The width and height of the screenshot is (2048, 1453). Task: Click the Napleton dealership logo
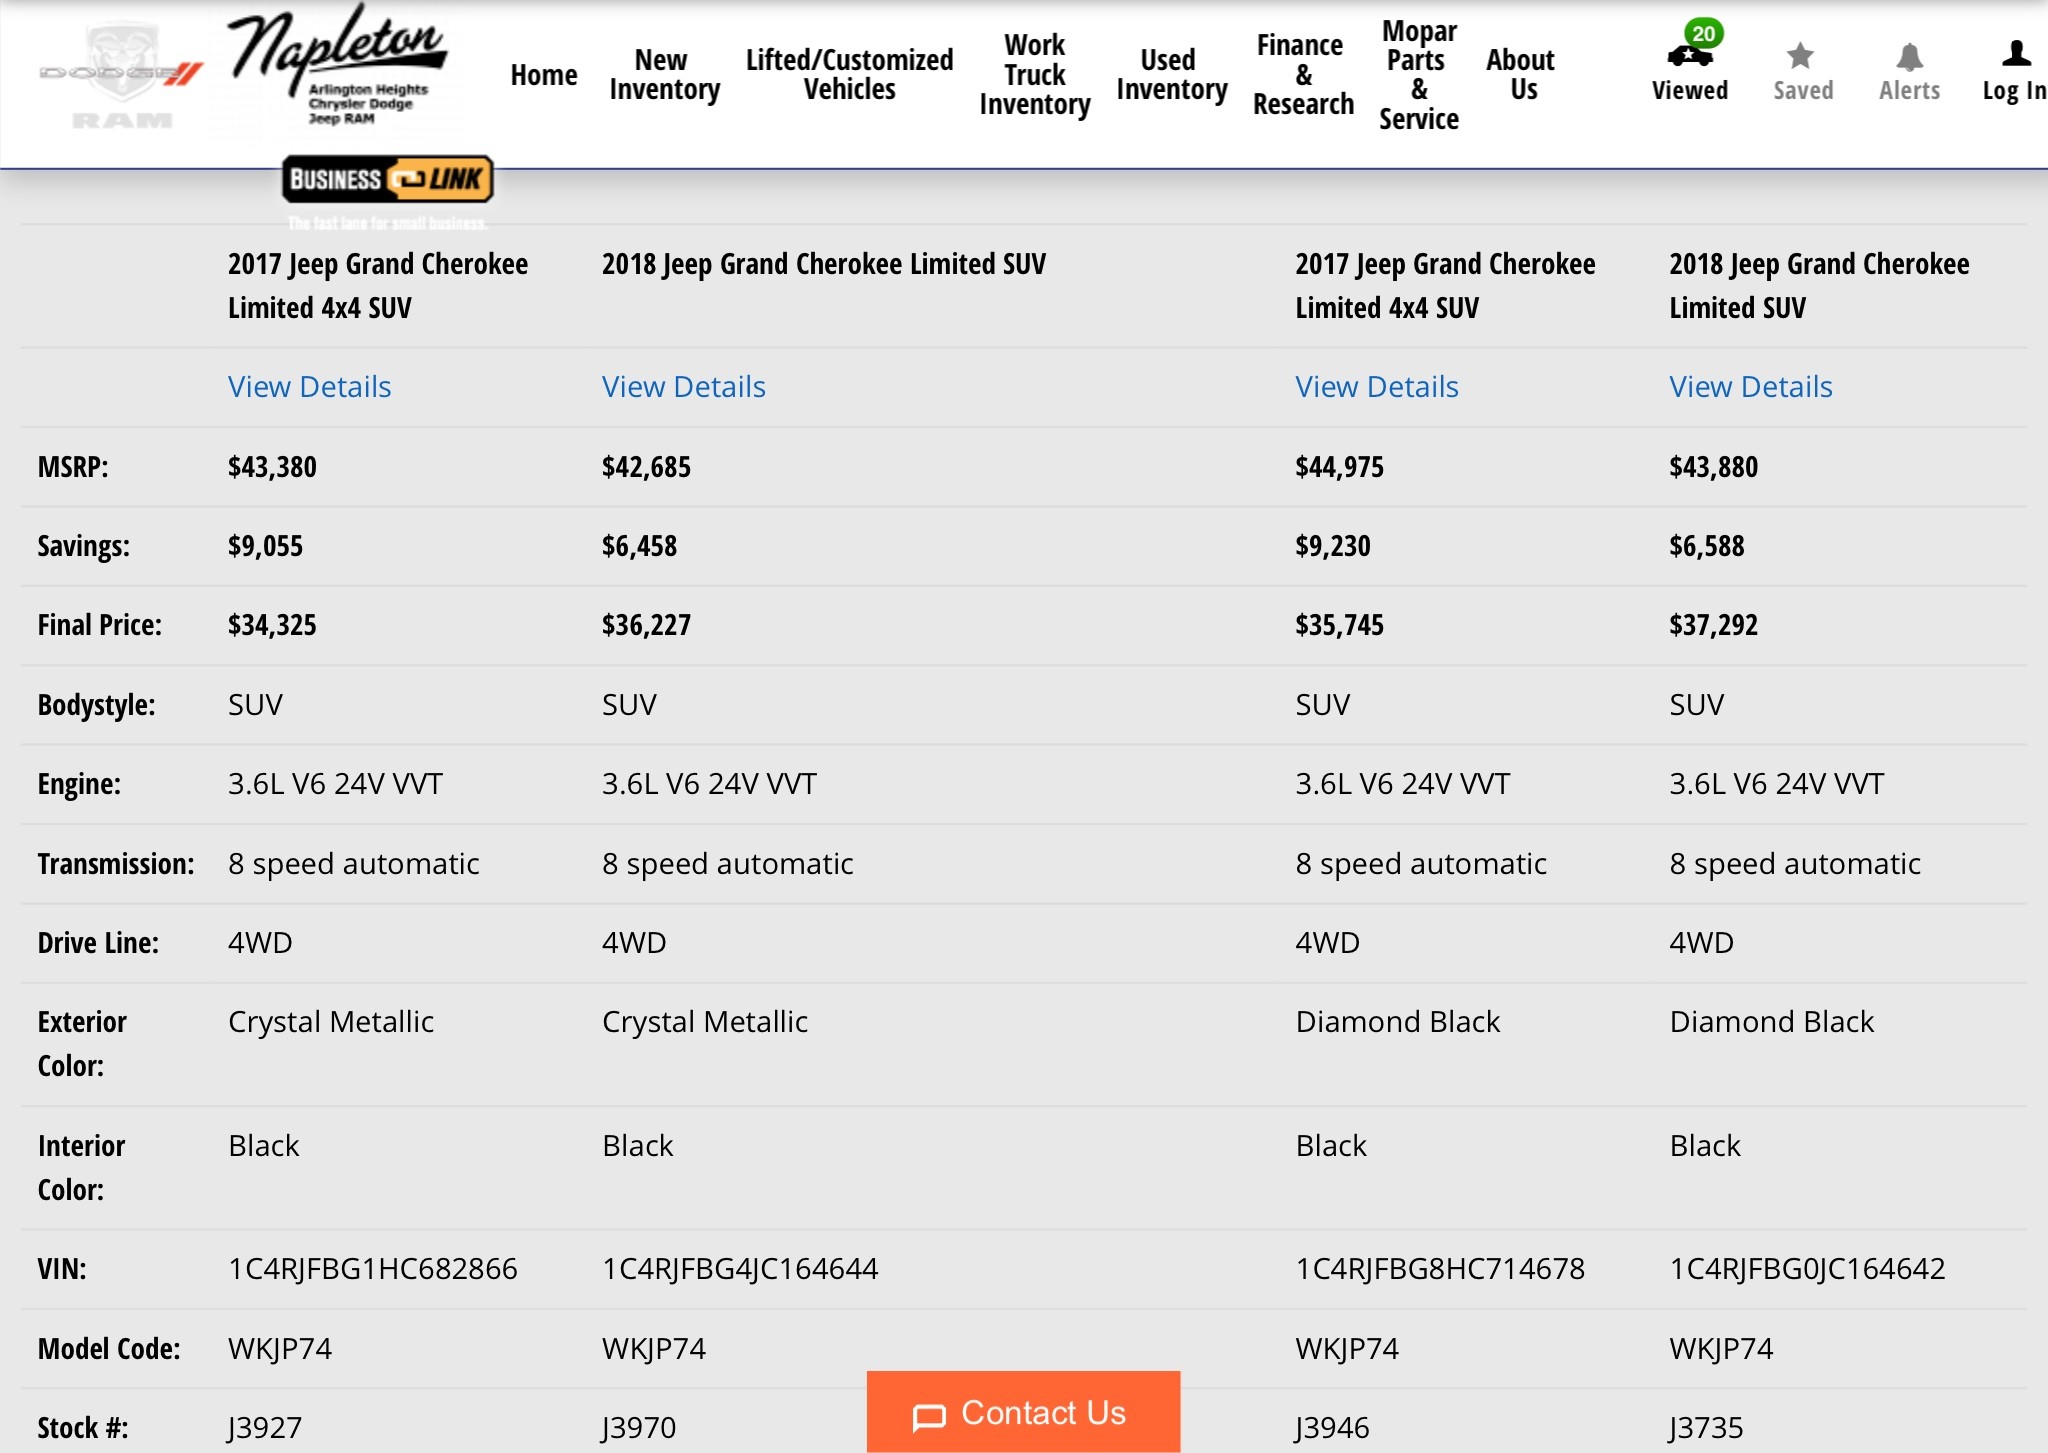[x=337, y=66]
